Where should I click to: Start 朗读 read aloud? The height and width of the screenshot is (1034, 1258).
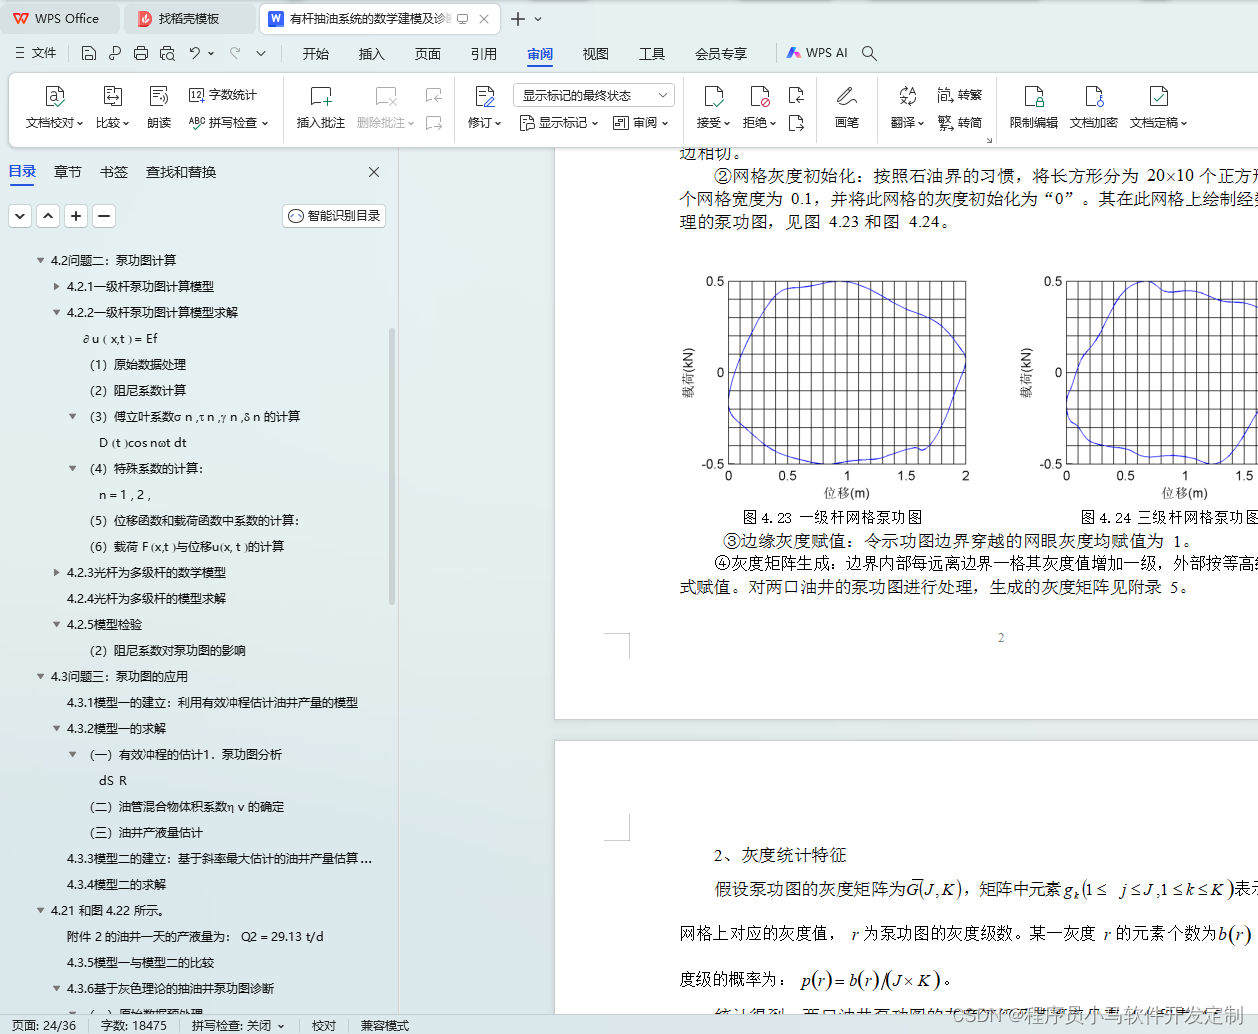(159, 108)
